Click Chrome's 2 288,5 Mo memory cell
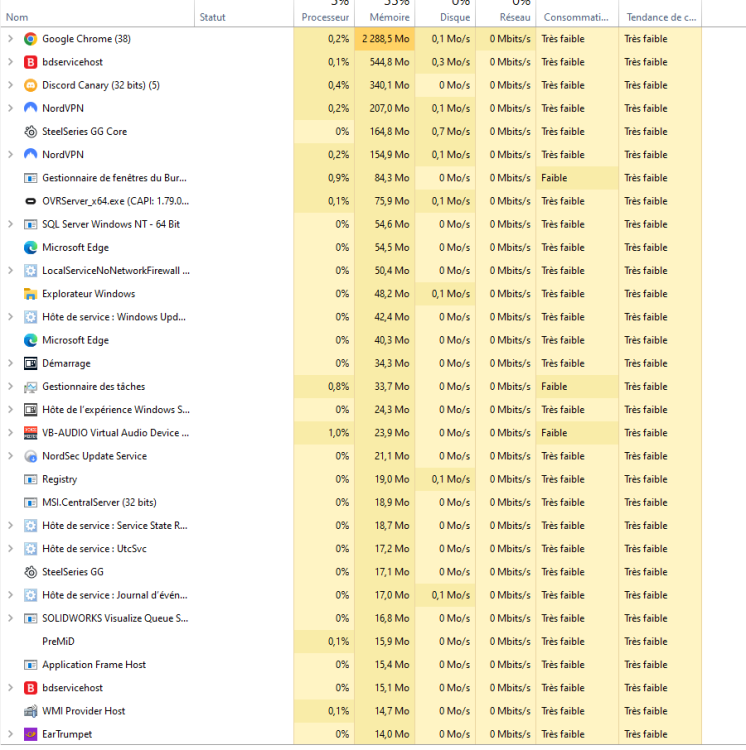The height and width of the screenshot is (750, 746). click(385, 39)
